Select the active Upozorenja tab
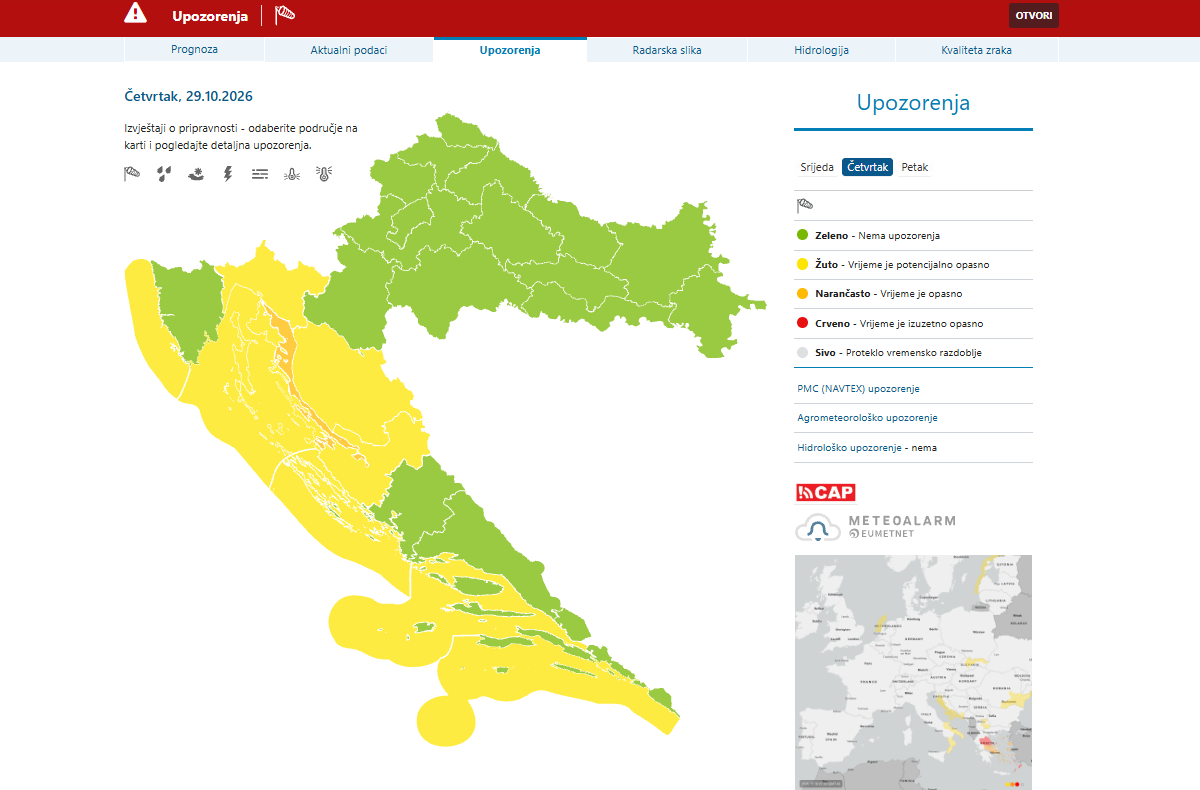1200x790 pixels. coord(510,50)
